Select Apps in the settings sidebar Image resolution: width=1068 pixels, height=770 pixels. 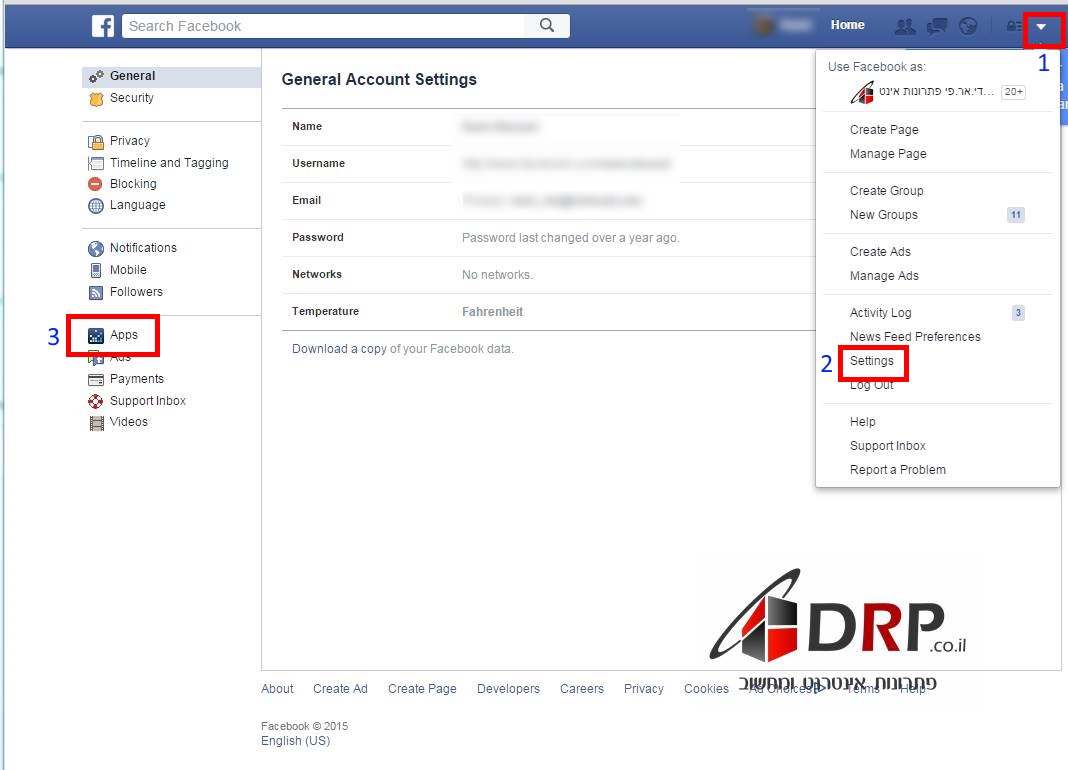[x=123, y=336]
